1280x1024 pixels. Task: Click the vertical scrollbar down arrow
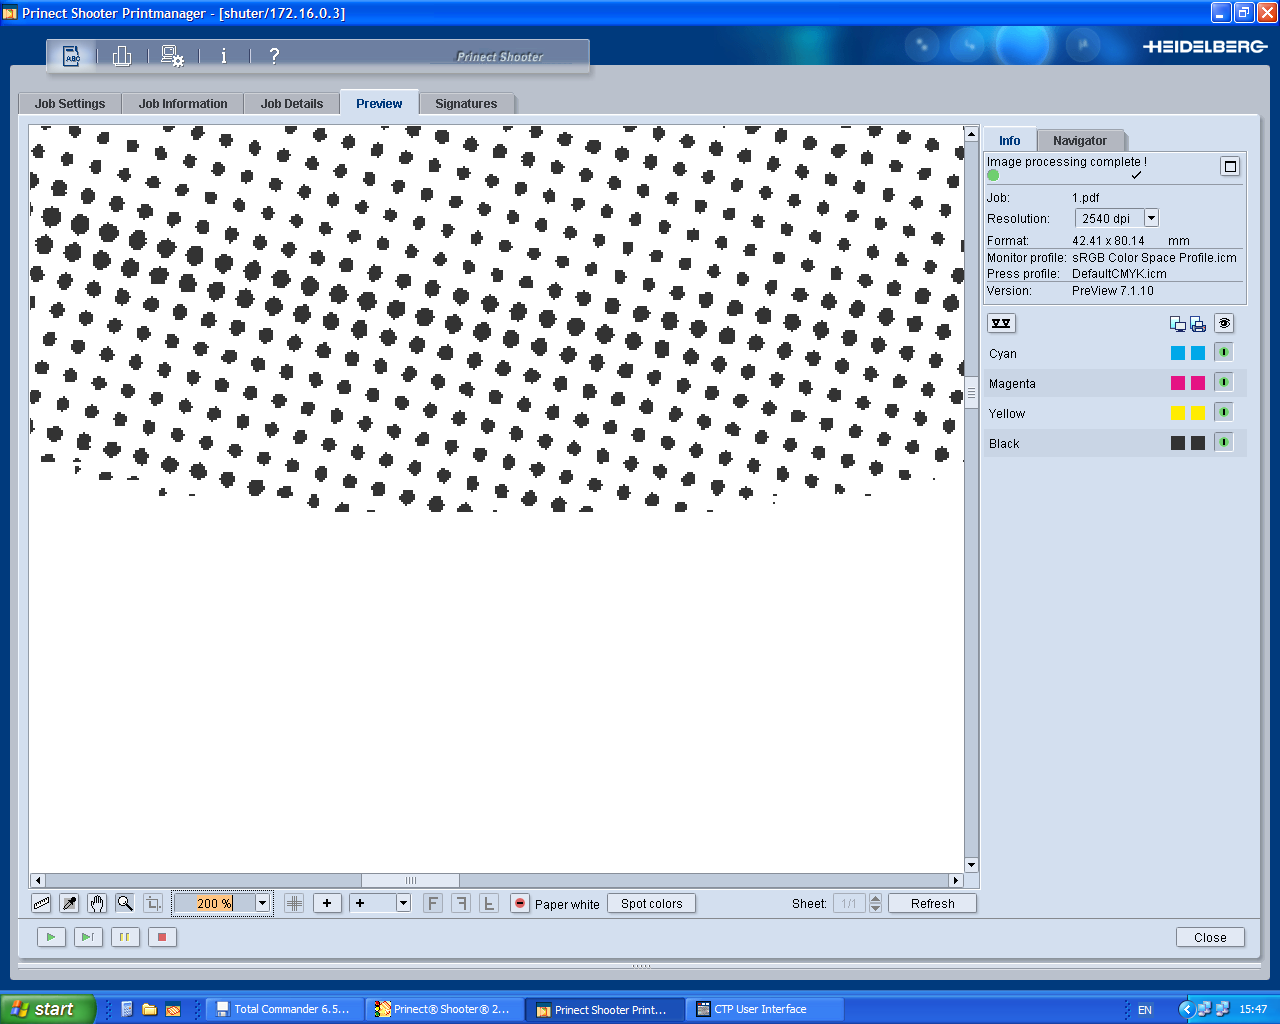971,865
